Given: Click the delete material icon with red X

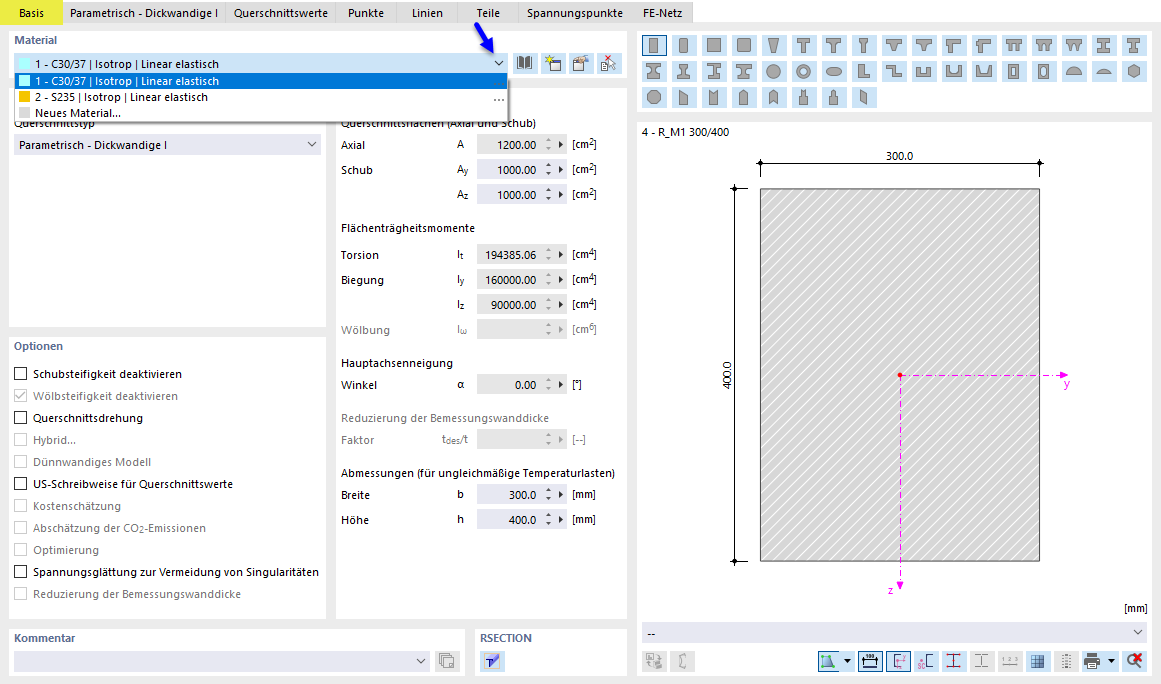Looking at the screenshot, I should (x=608, y=63).
